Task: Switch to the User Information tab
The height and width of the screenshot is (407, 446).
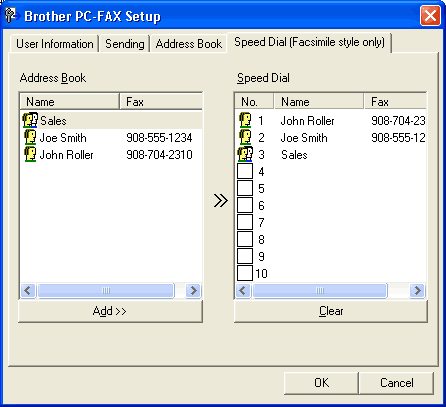Action: 55,44
